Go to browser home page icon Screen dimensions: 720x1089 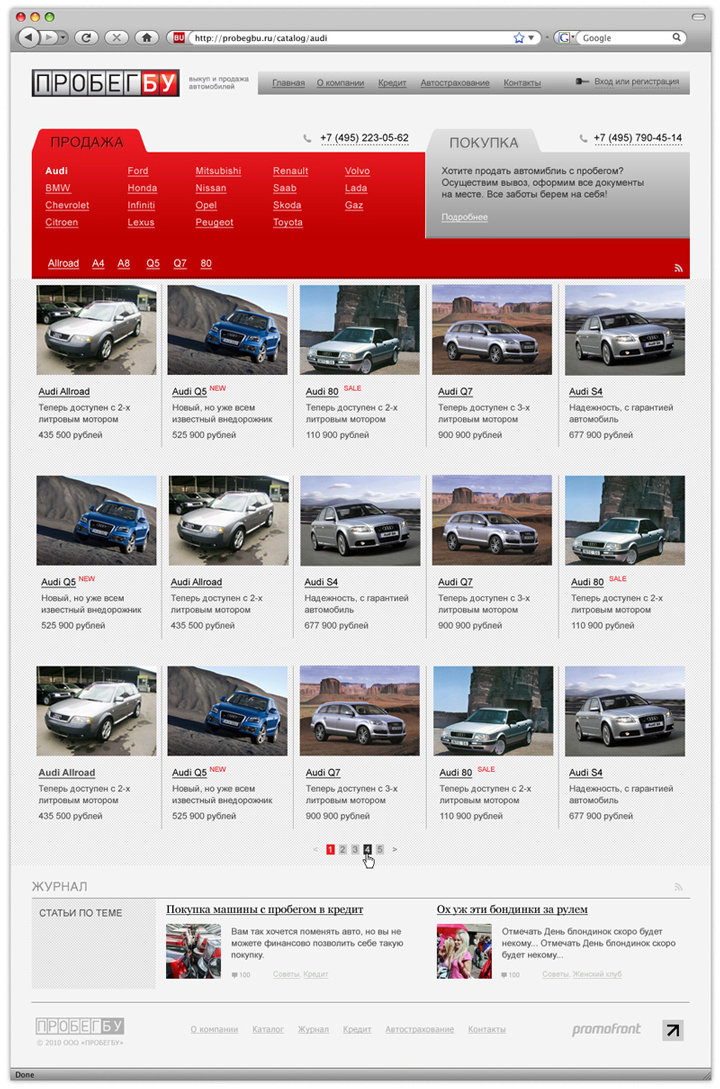click(x=146, y=38)
